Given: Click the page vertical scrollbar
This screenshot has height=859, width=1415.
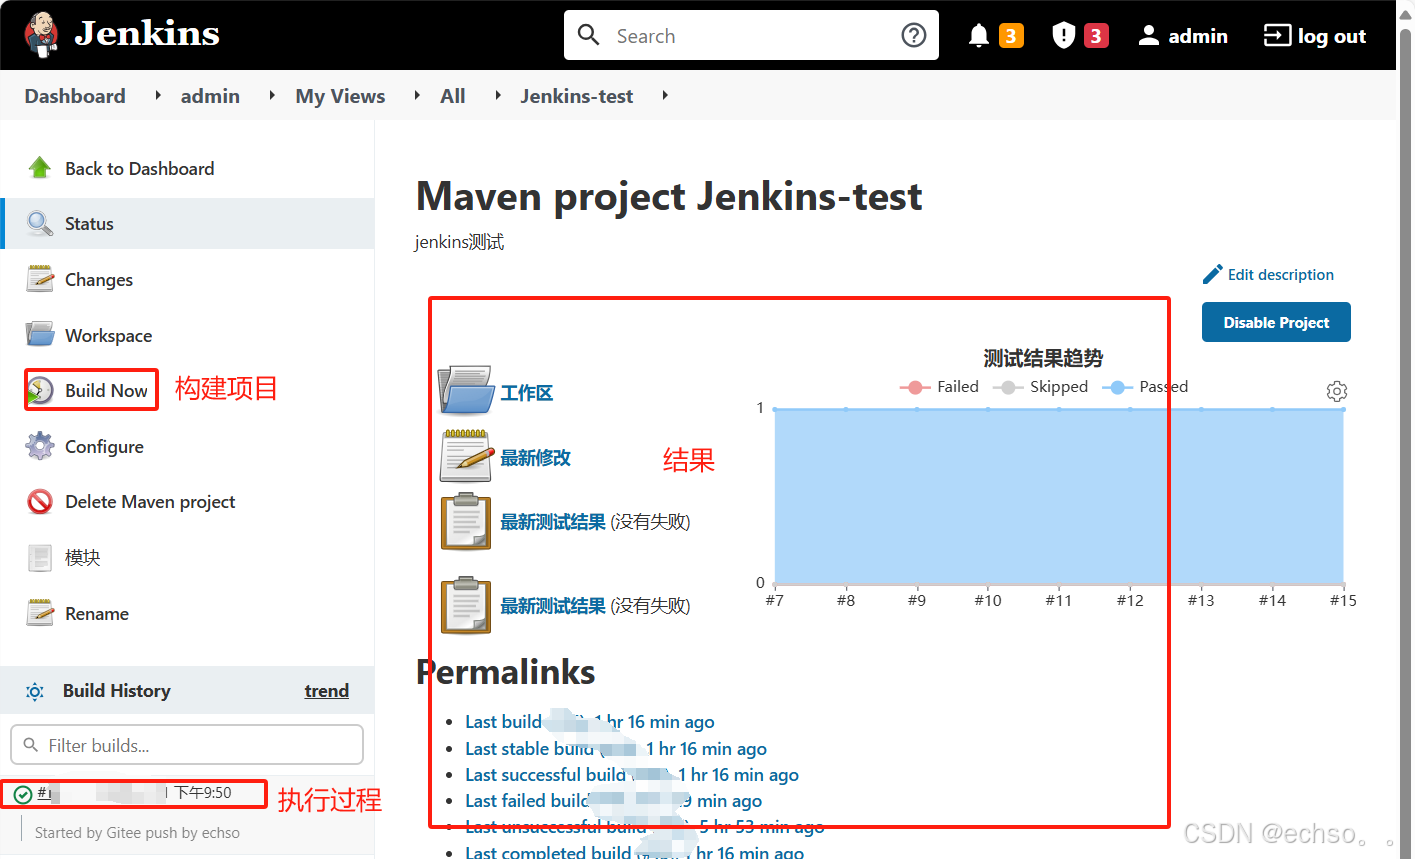Looking at the screenshot, I should point(1404,430).
